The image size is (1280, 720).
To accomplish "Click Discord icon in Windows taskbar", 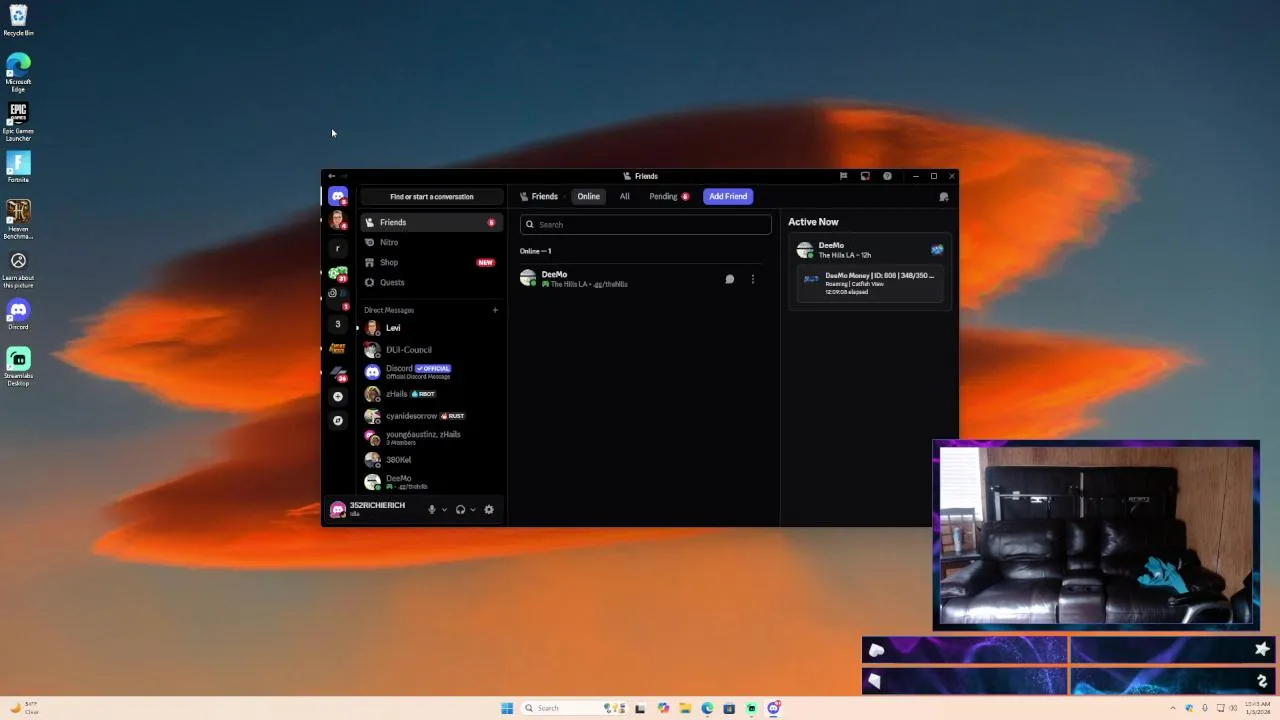I will 773,708.
